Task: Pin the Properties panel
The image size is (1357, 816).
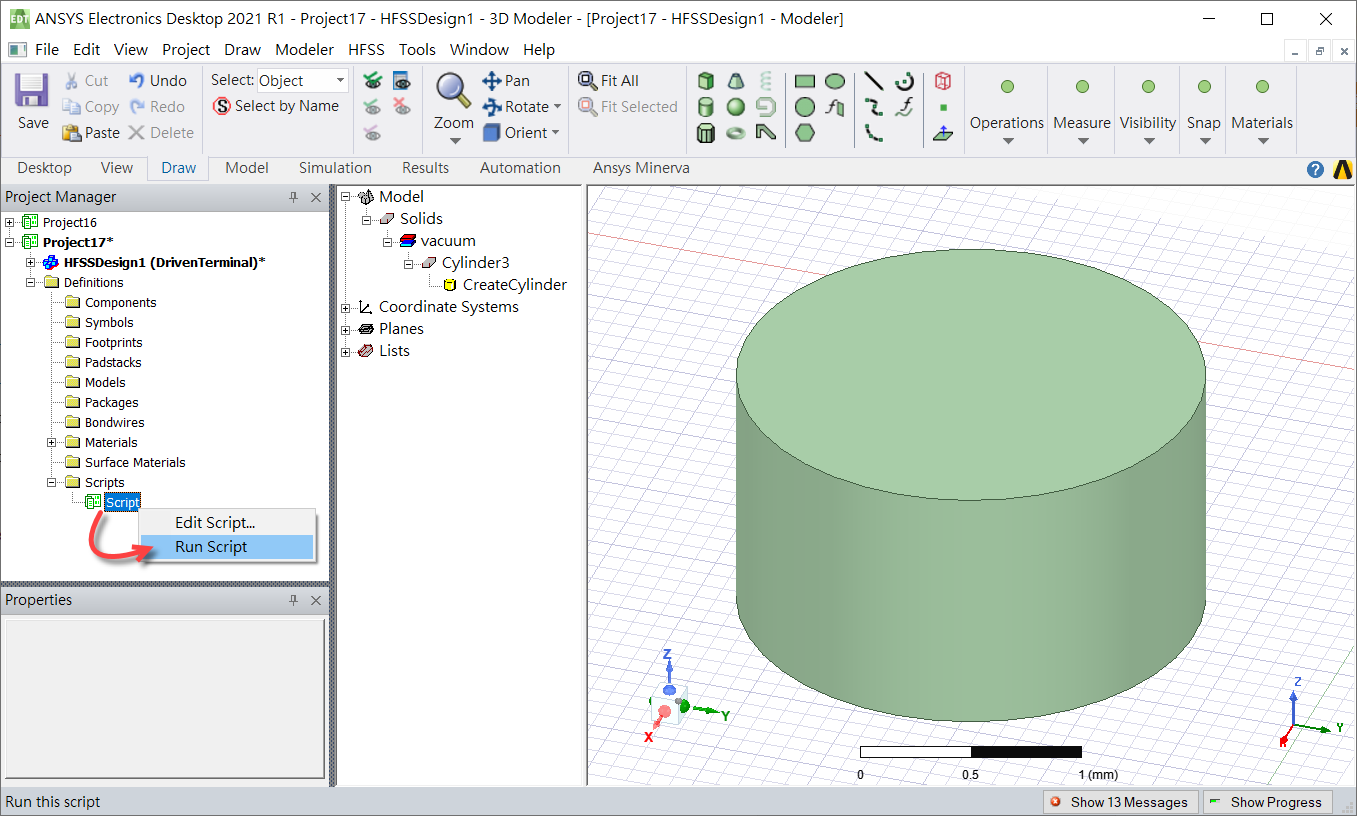Action: coord(294,600)
